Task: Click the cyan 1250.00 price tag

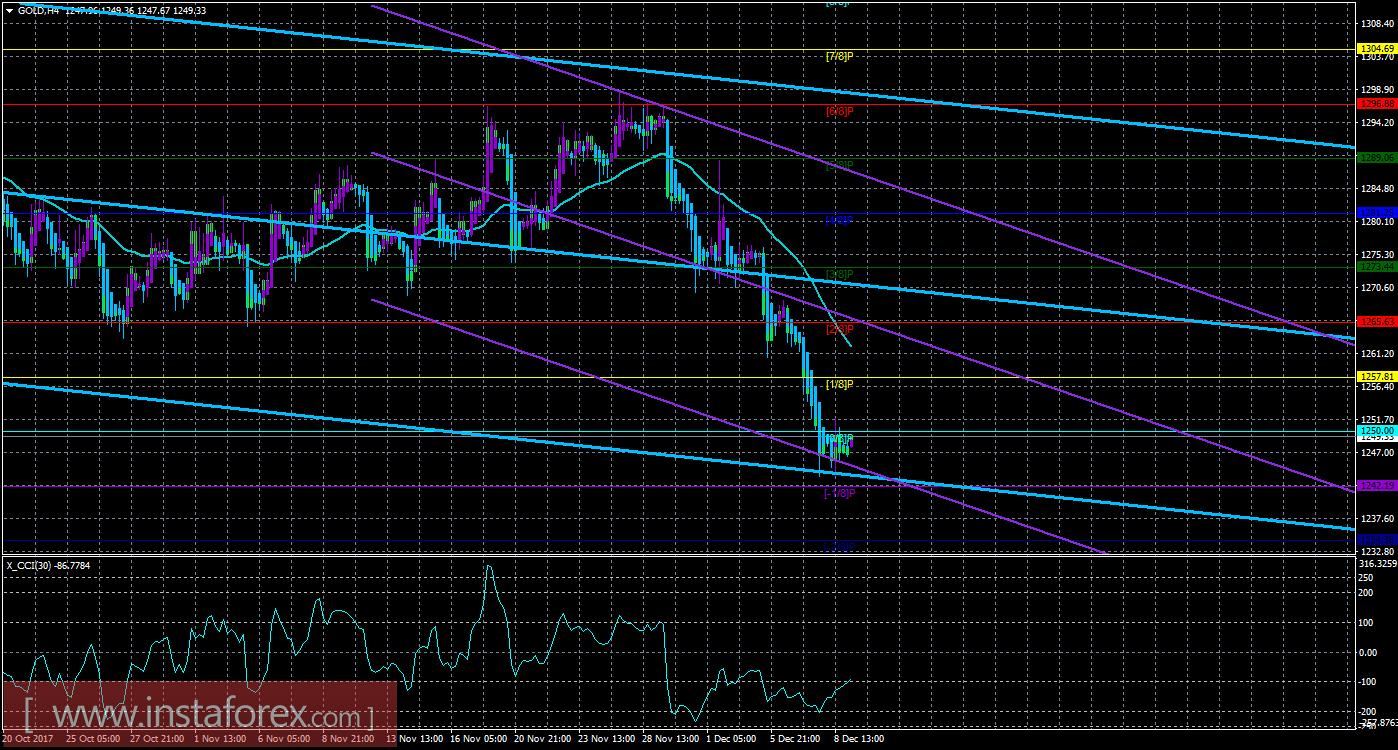Action: point(1377,430)
